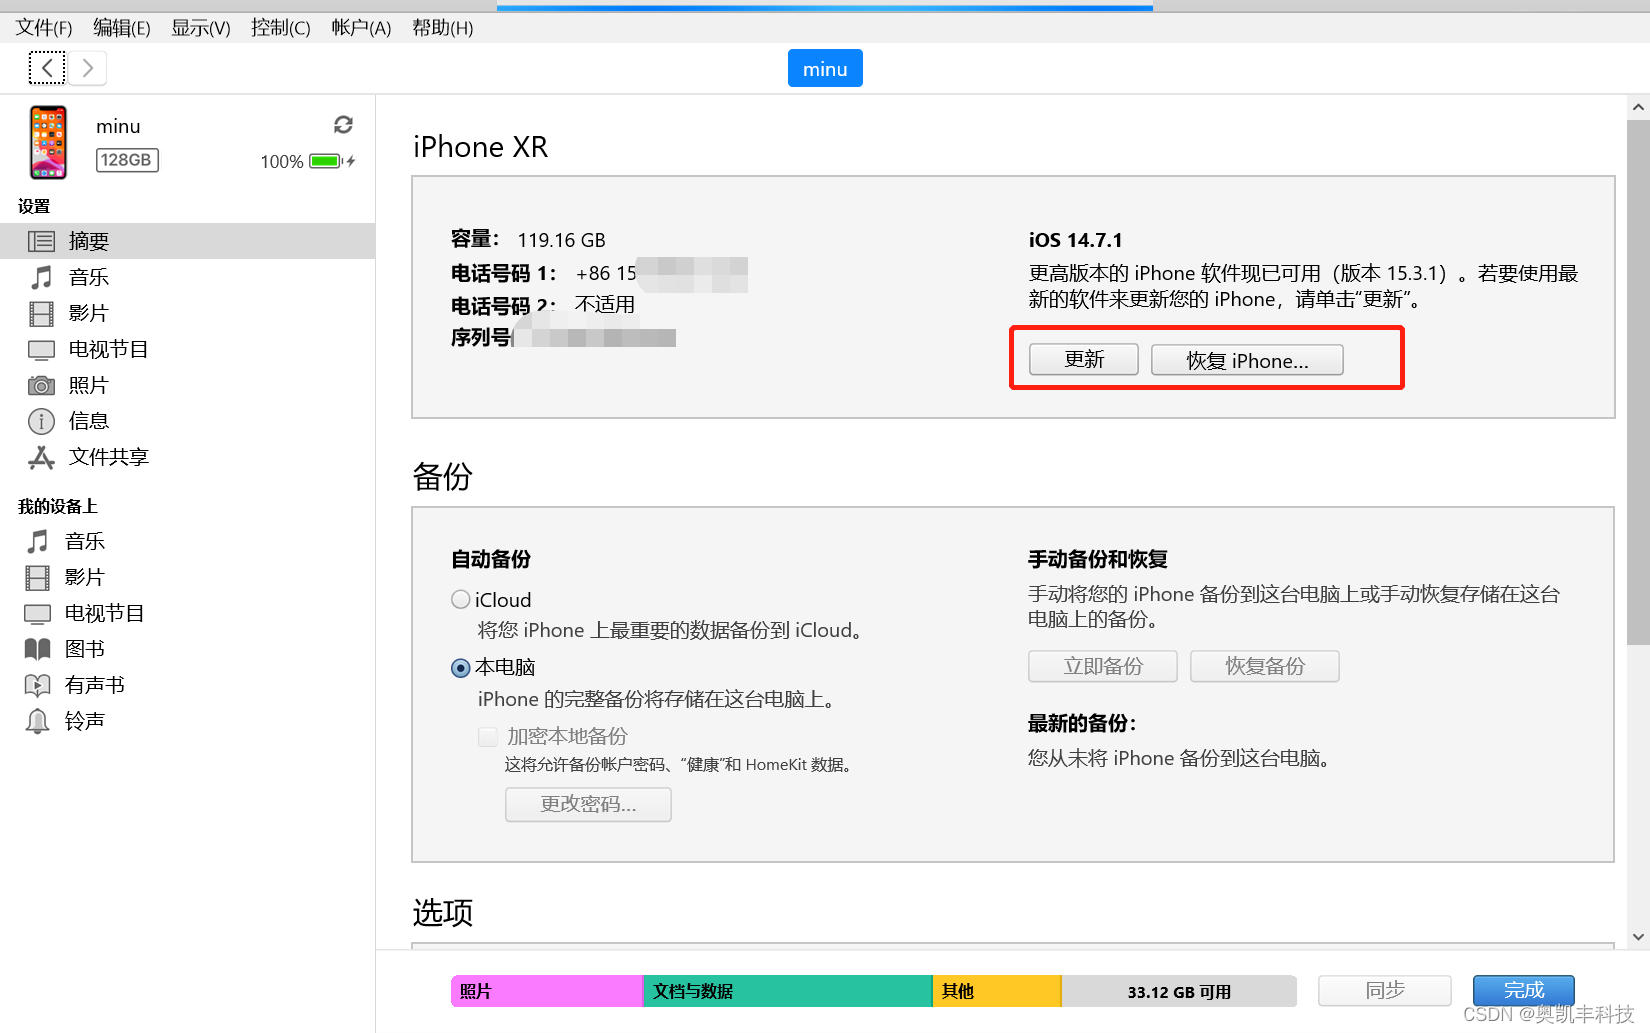Image resolution: width=1650 pixels, height=1033 pixels.
Task: Click the 照片 segment of the storage bar
Action: coord(547,991)
